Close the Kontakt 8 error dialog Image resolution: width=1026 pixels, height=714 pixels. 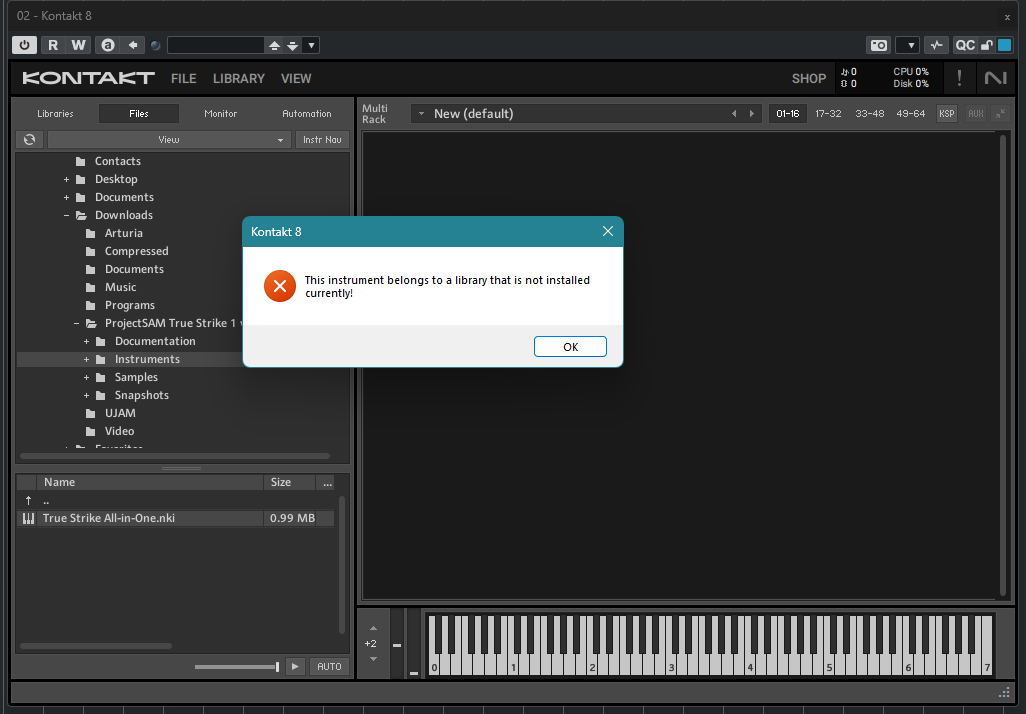point(608,231)
